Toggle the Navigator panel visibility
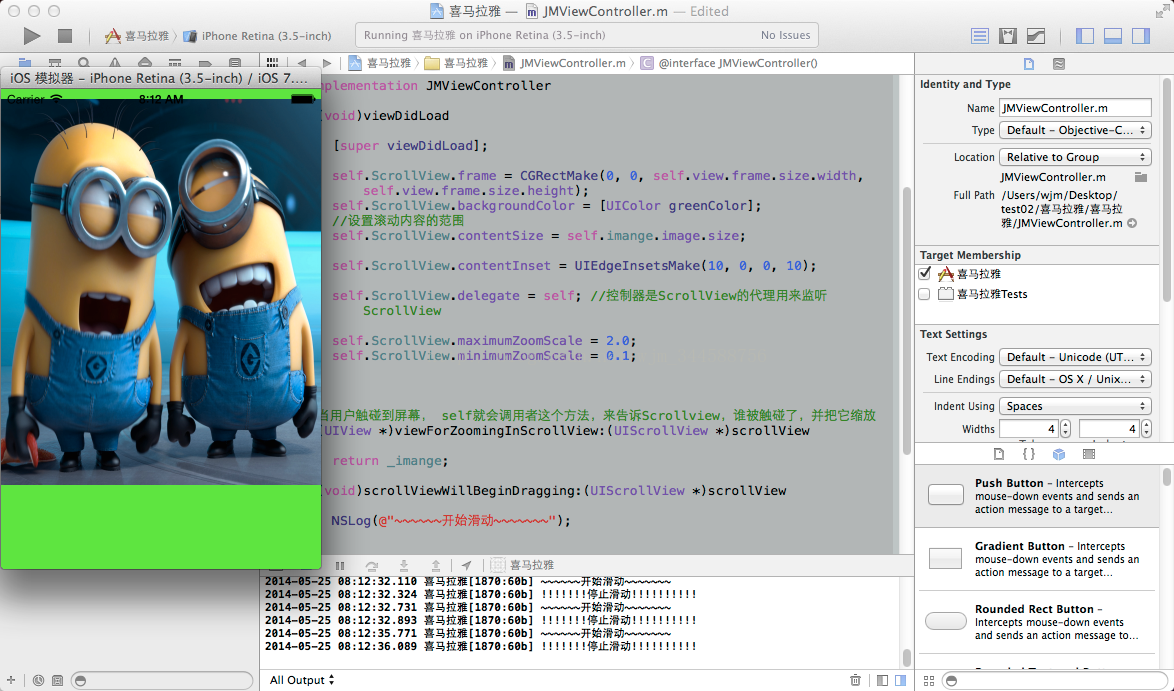The width and height of the screenshot is (1174, 691). pyautogui.click(x=1084, y=35)
